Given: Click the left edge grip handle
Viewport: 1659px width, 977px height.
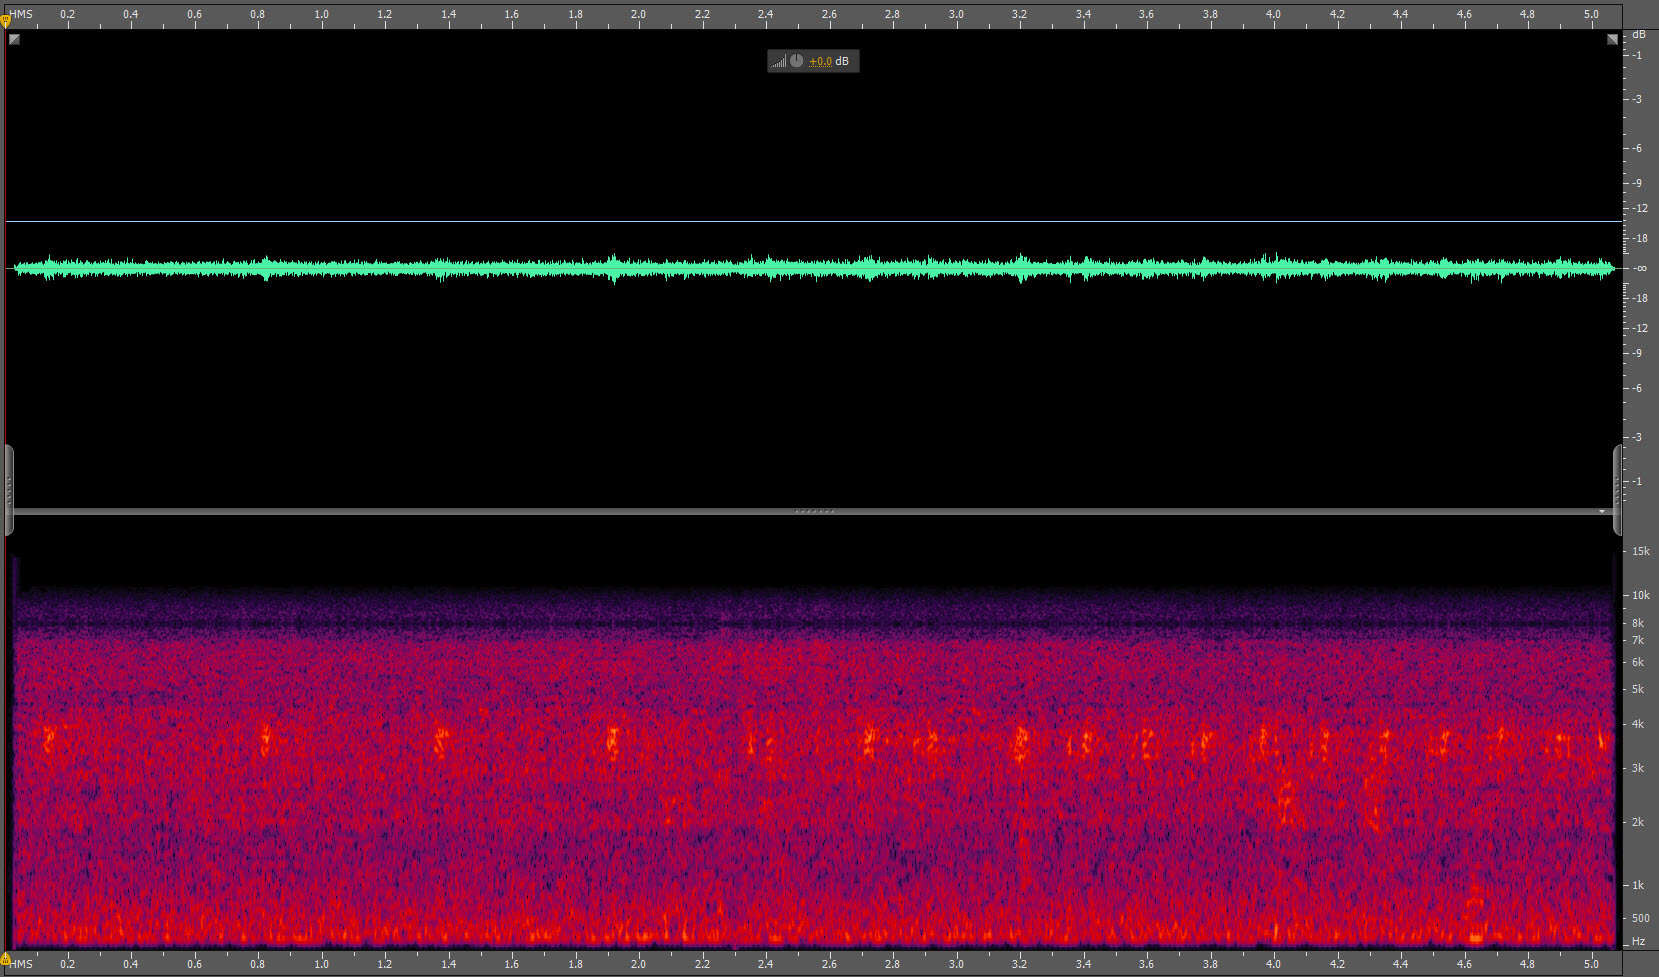Looking at the screenshot, I should pyautogui.click(x=9, y=490).
